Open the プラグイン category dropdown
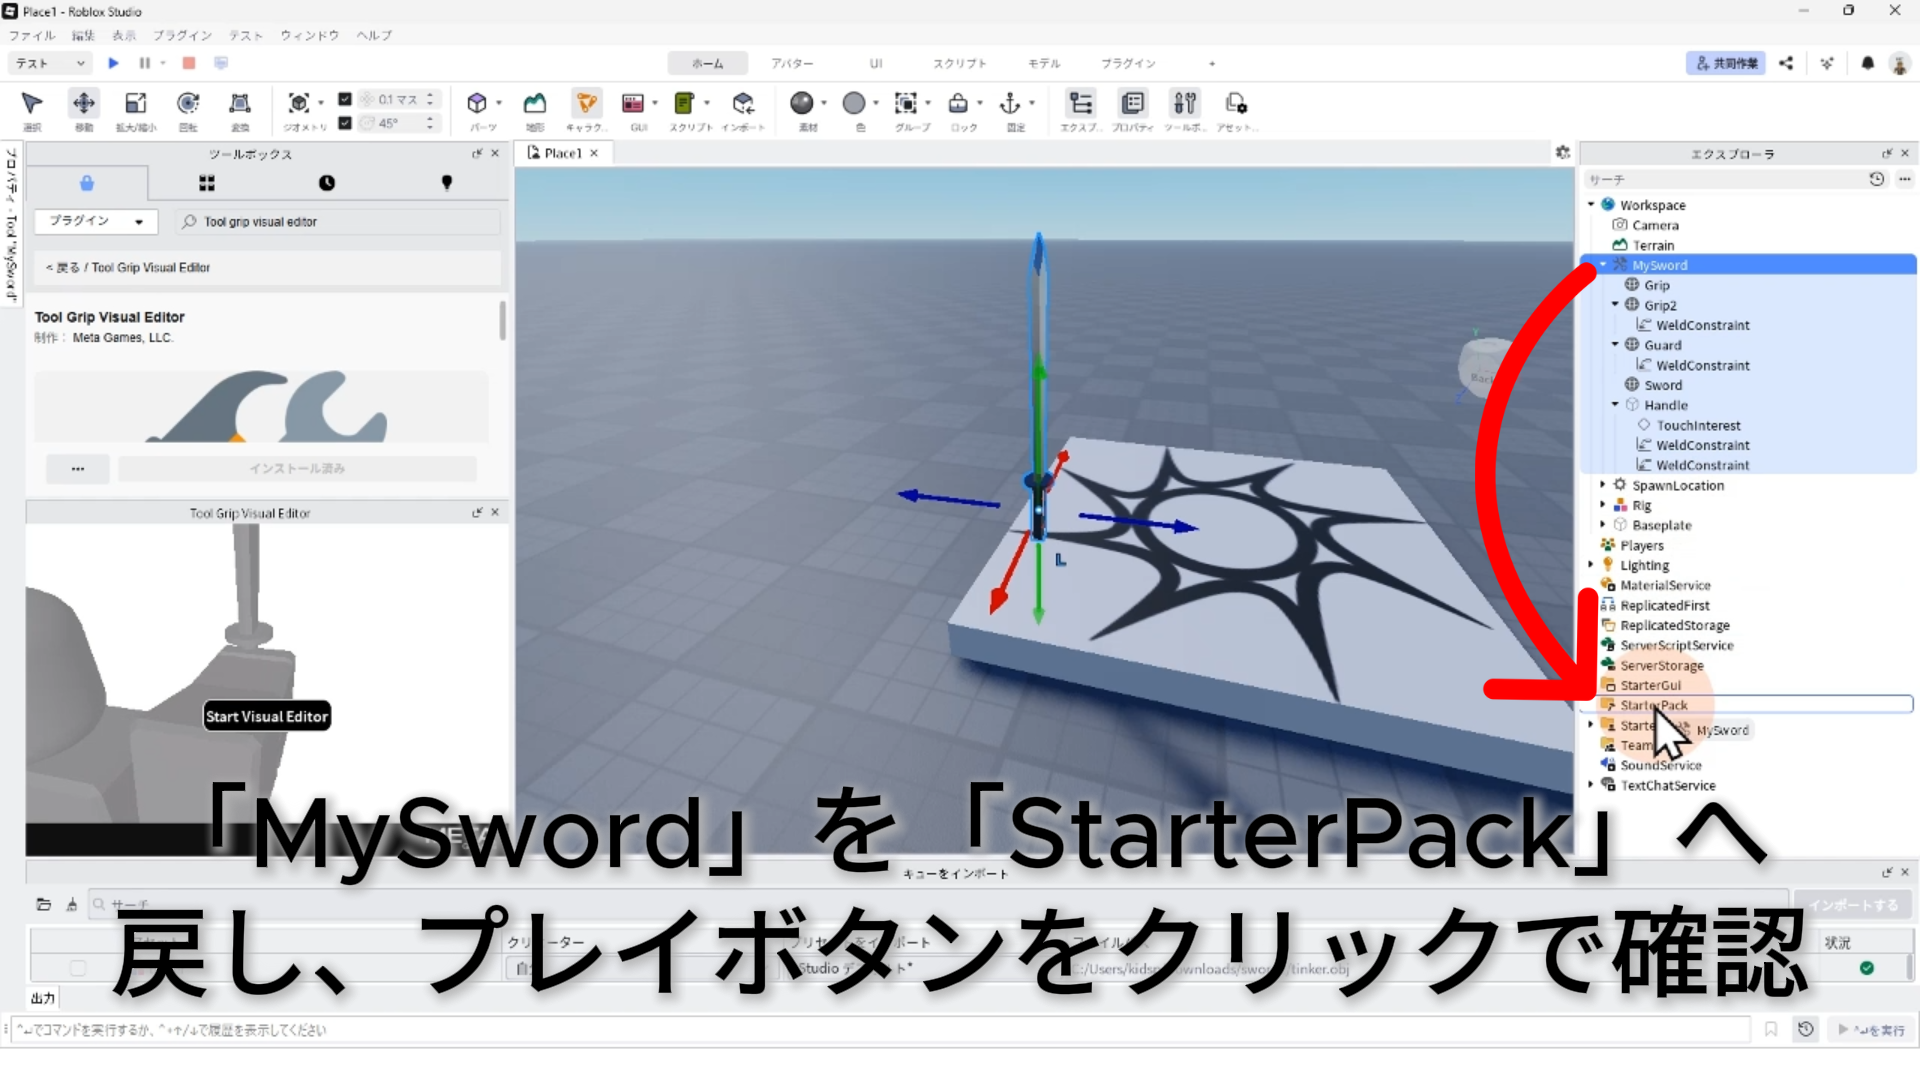The image size is (1920, 1080). tap(96, 221)
